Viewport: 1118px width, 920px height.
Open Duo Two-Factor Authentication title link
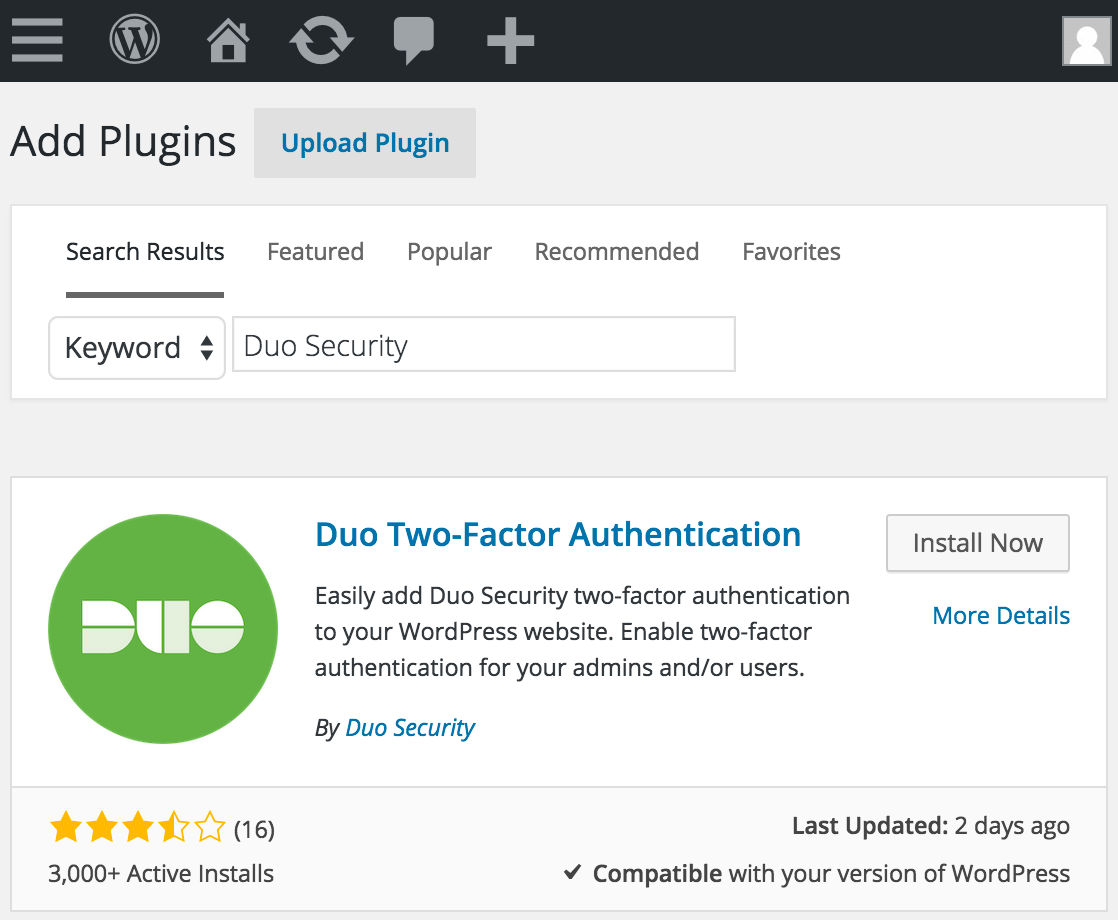[558, 534]
